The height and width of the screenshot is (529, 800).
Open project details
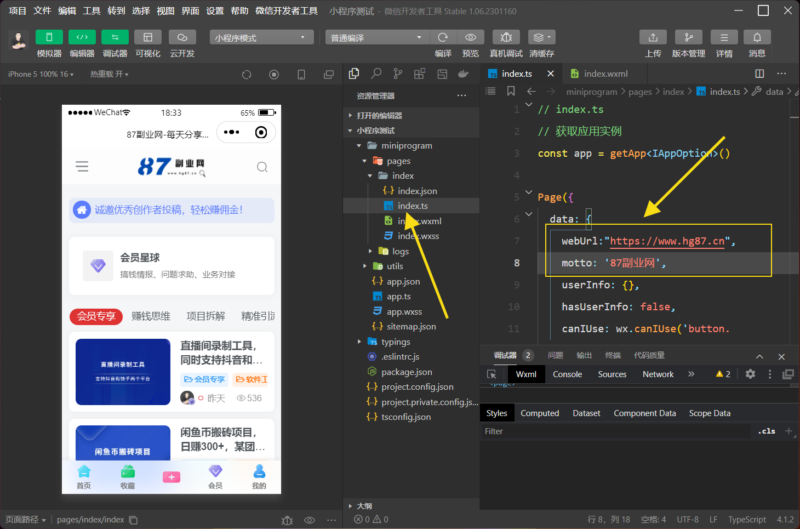pyautogui.click(x=723, y=37)
